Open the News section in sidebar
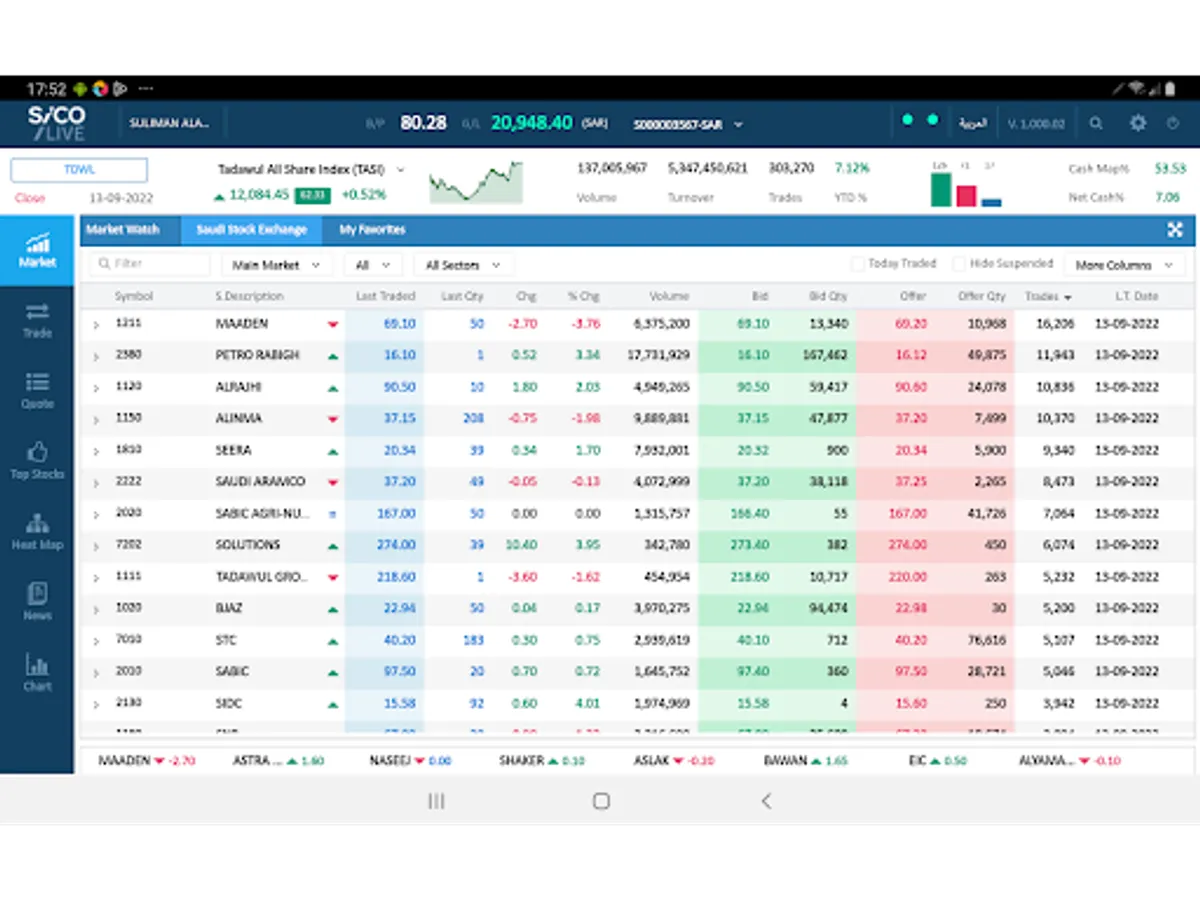 tap(37, 602)
